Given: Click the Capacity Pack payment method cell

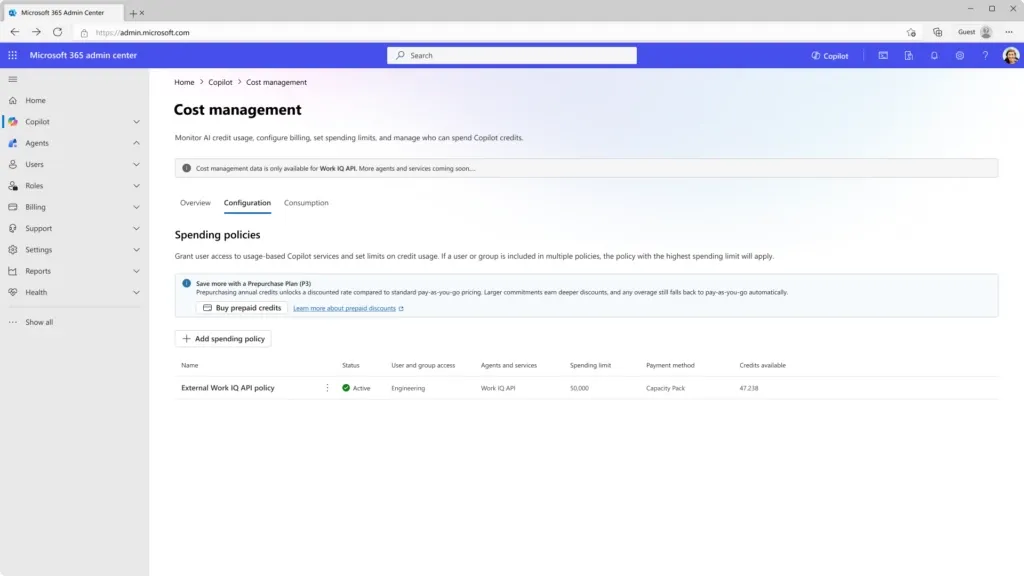Looking at the screenshot, I should coord(665,388).
